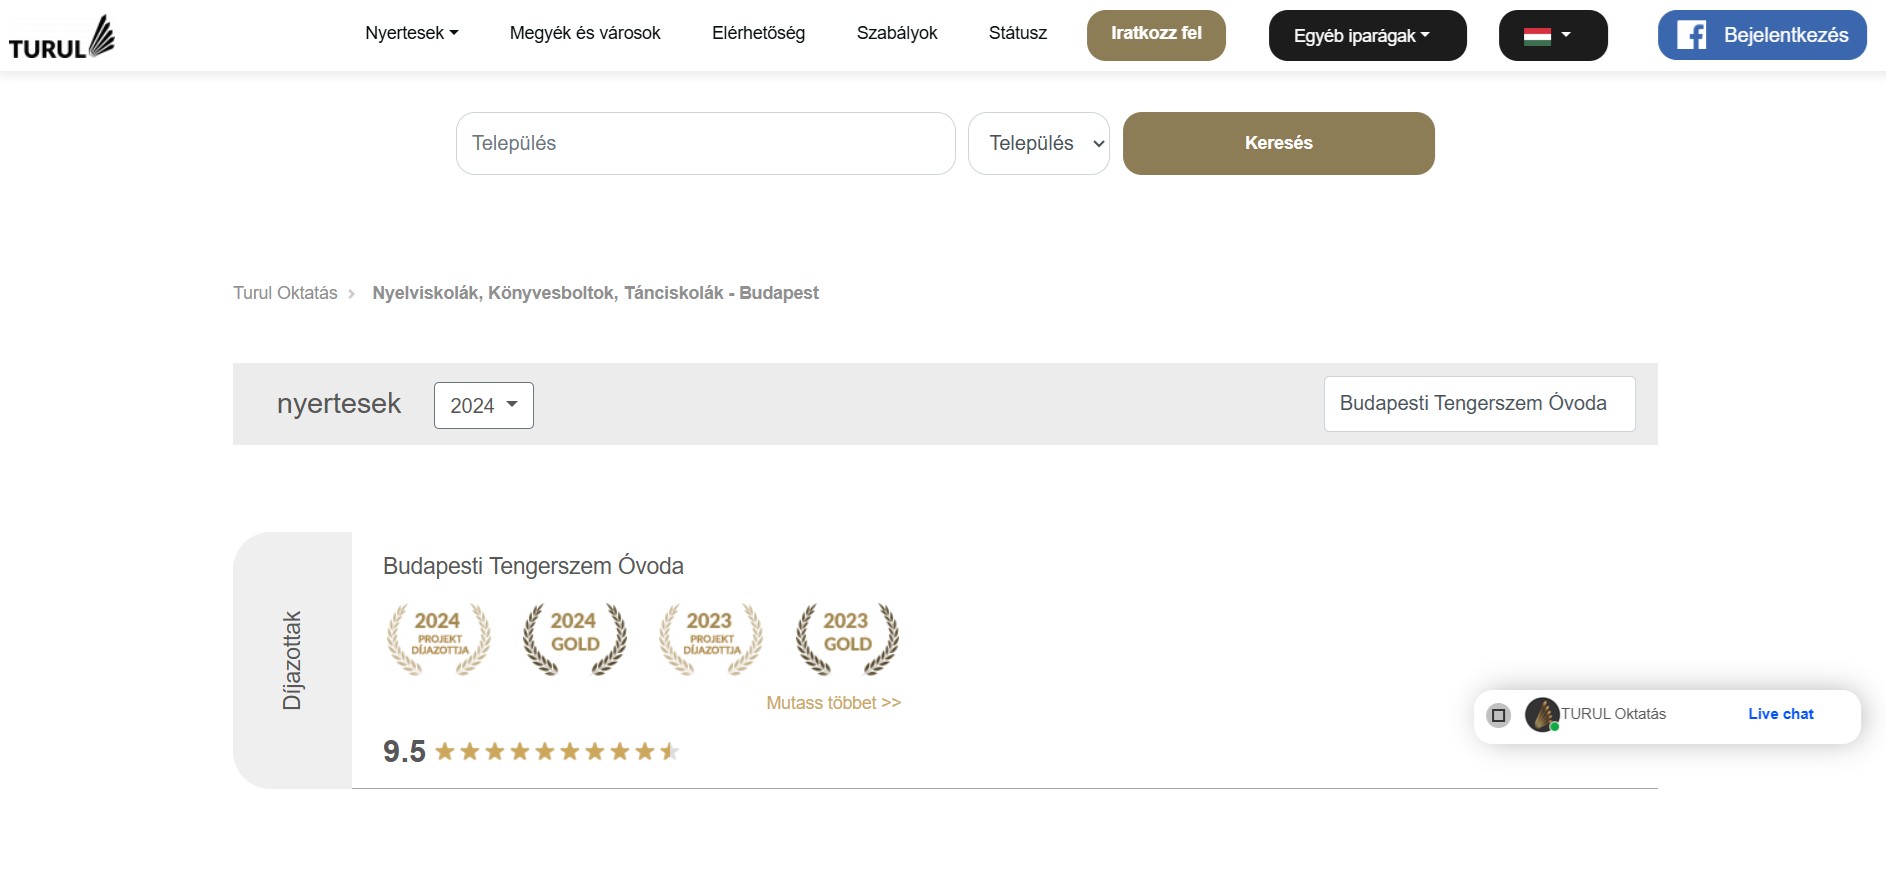
Task: Click the 2024 Projekt Díjazottja badge
Action: point(439,639)
